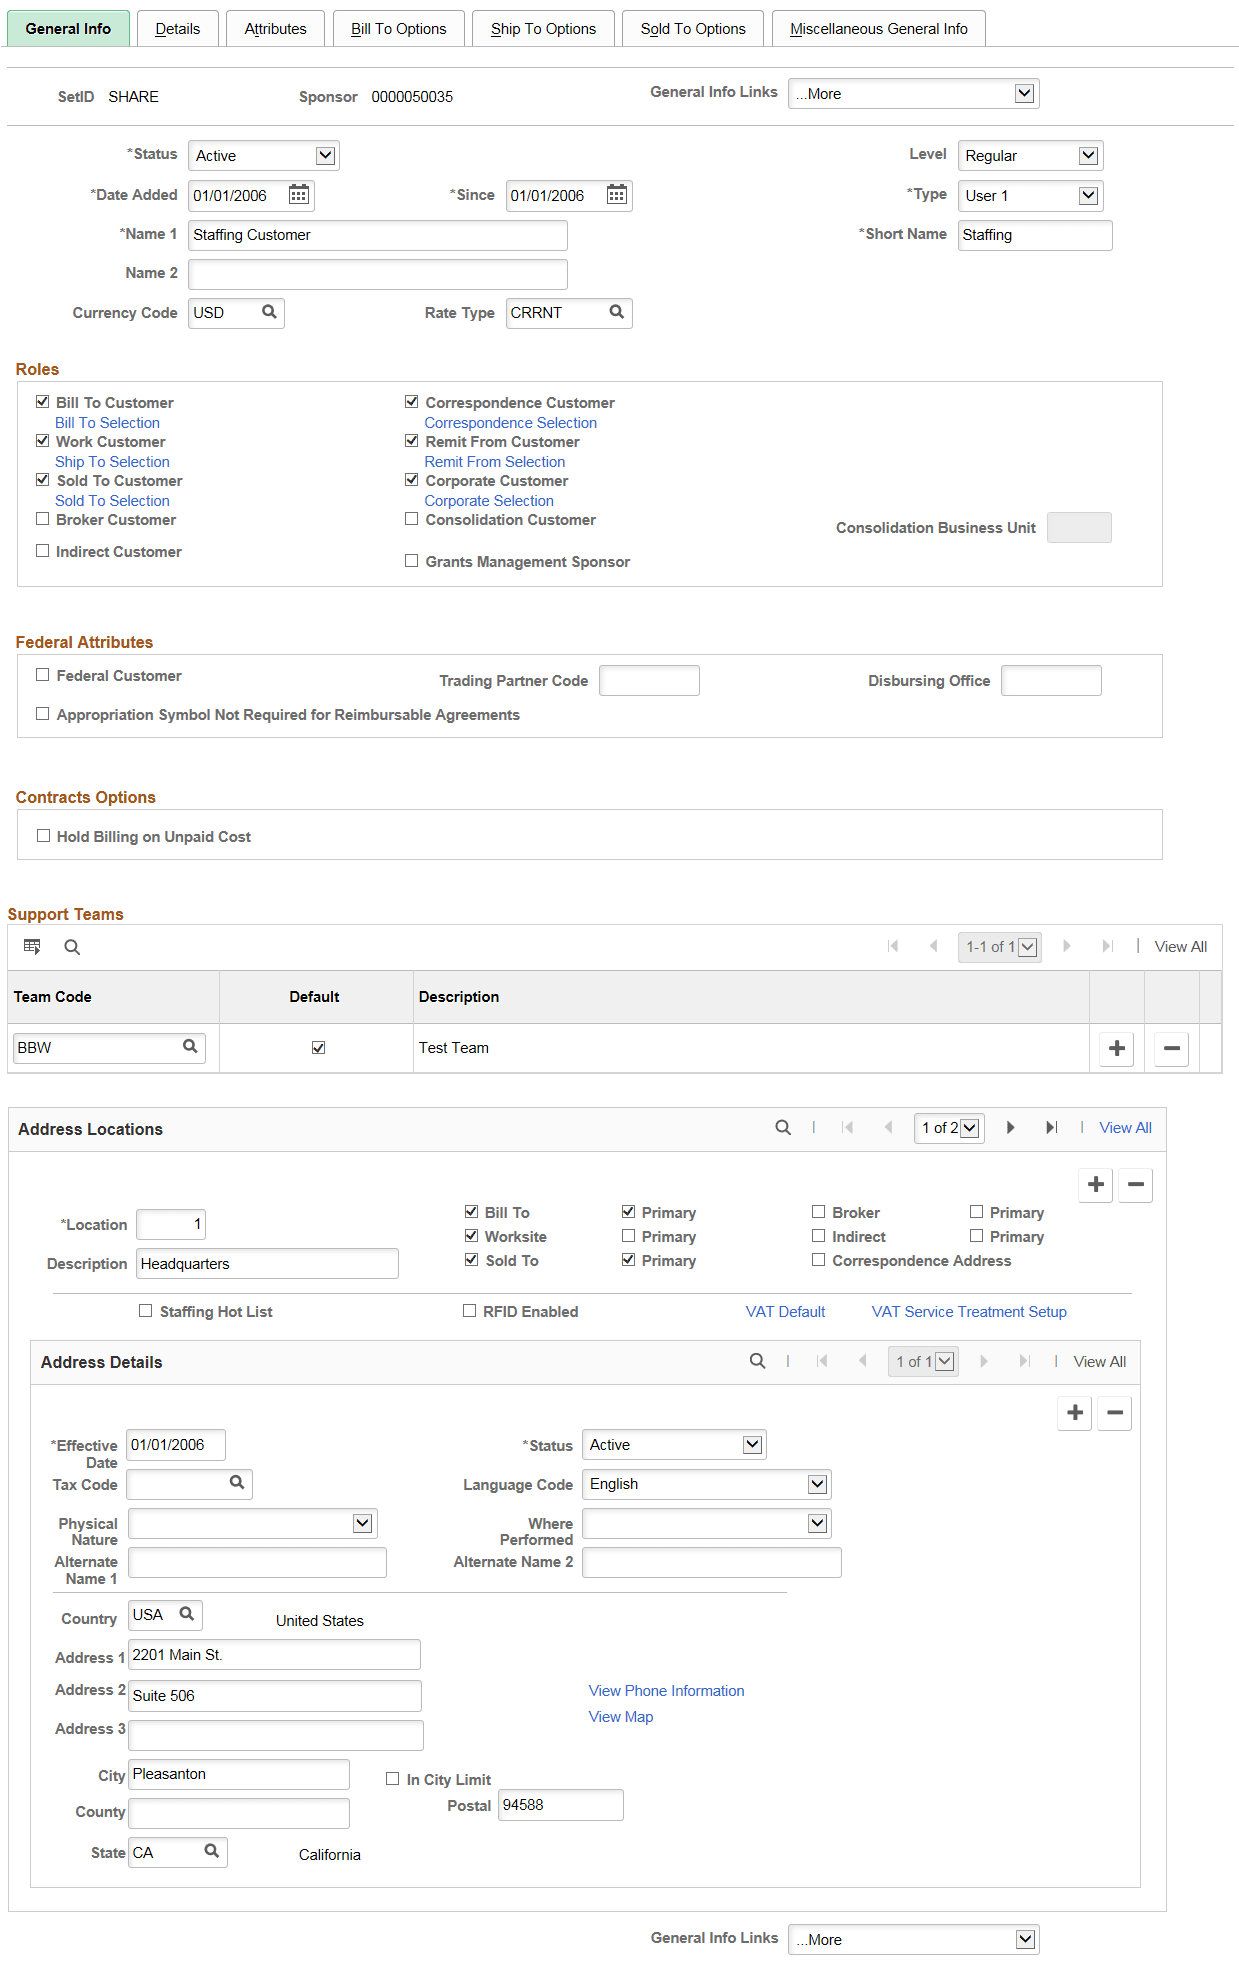
Task: Switch to the Attributes tab
Action: coord(275,29)
